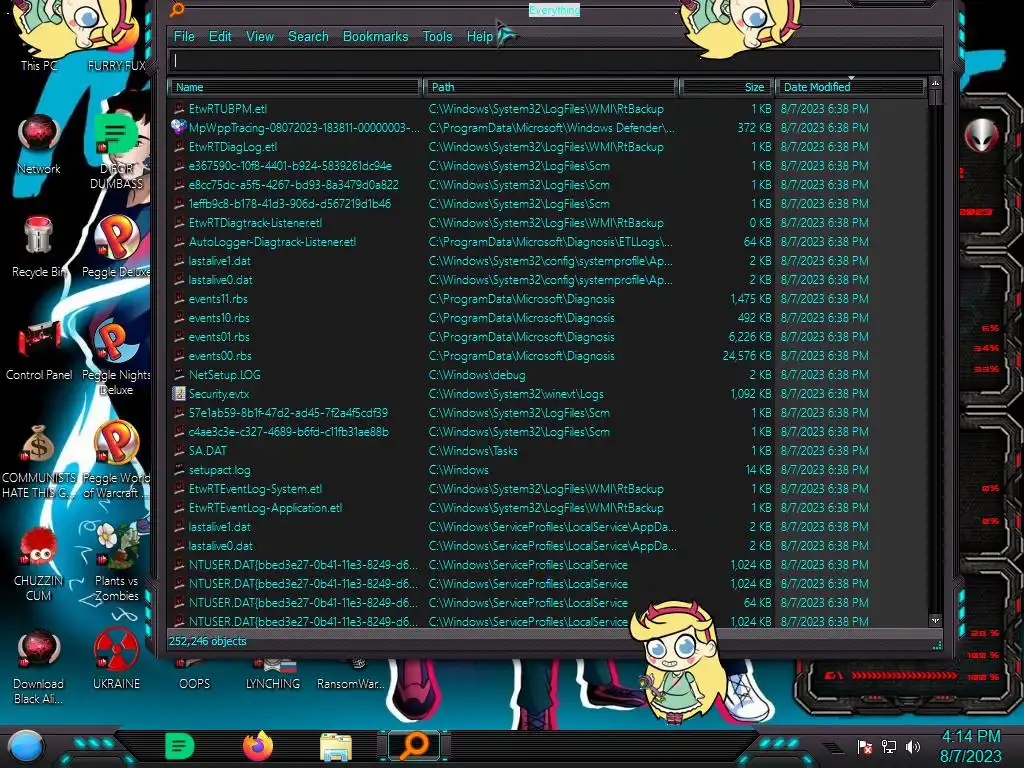Click the results list scroll-up arrow

[x=935, y=84]
